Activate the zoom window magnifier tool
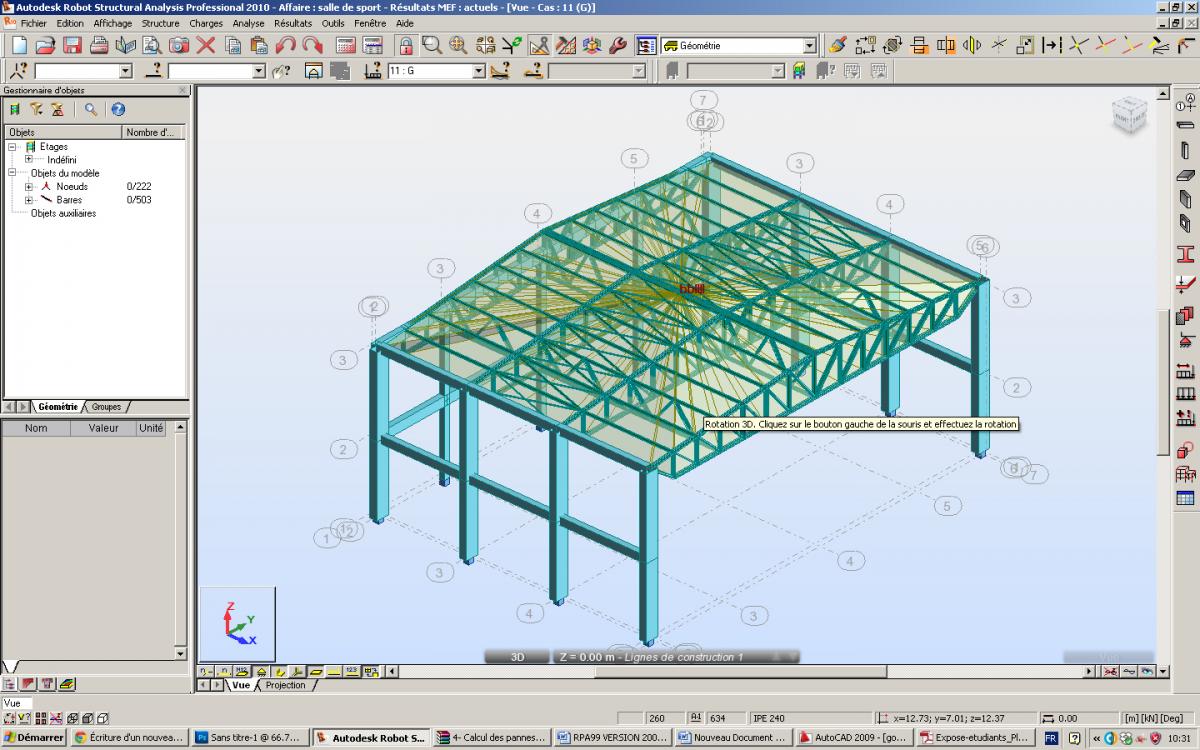 (432, 45)
